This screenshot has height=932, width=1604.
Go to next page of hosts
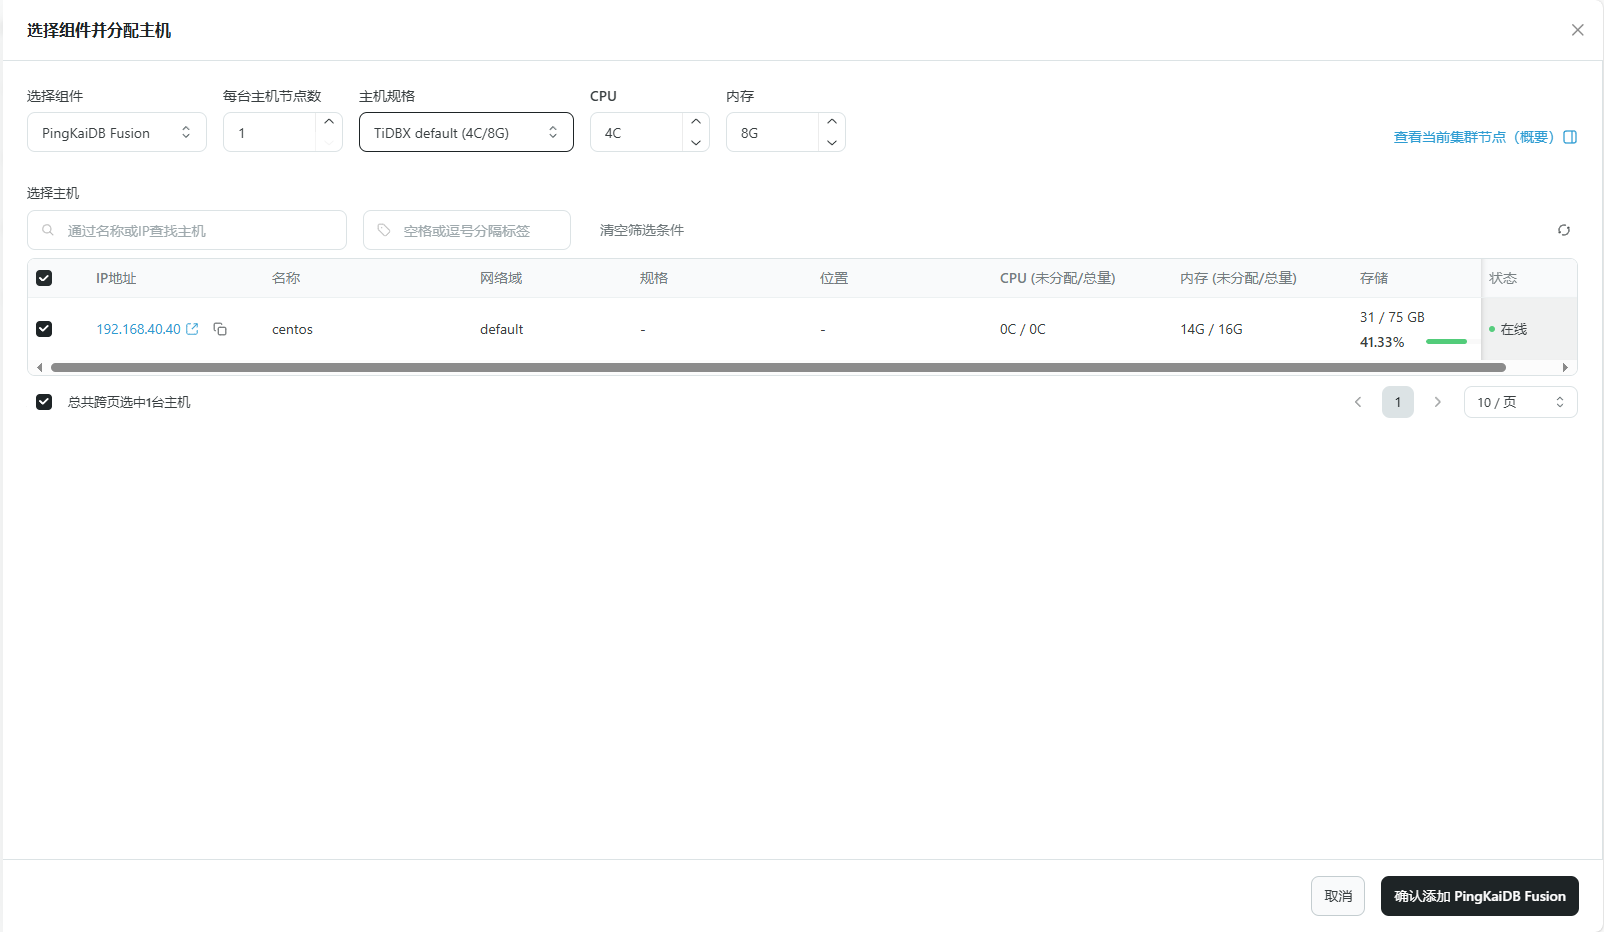pos(1437,402)
